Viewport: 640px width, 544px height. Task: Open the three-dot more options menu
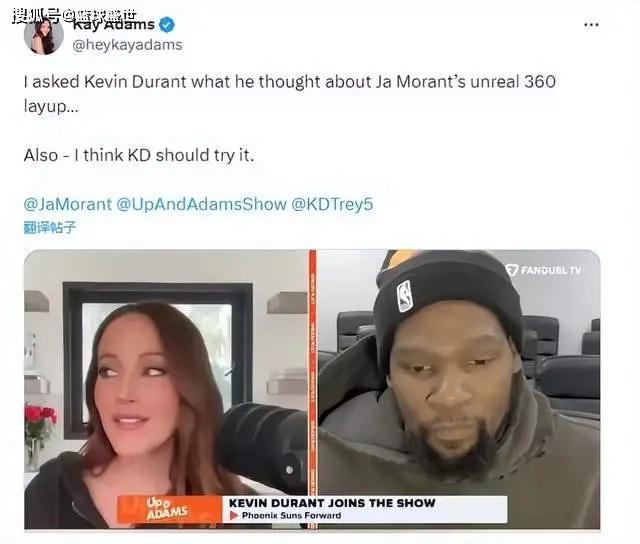point(591,25)
